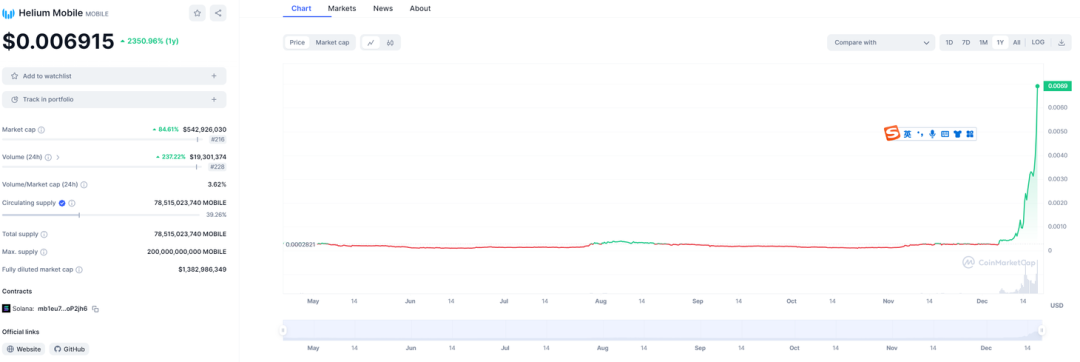Expand the Volume (24h) chevron
The height and width of the screenshot is (362, 1080).
tap(58, 157)
